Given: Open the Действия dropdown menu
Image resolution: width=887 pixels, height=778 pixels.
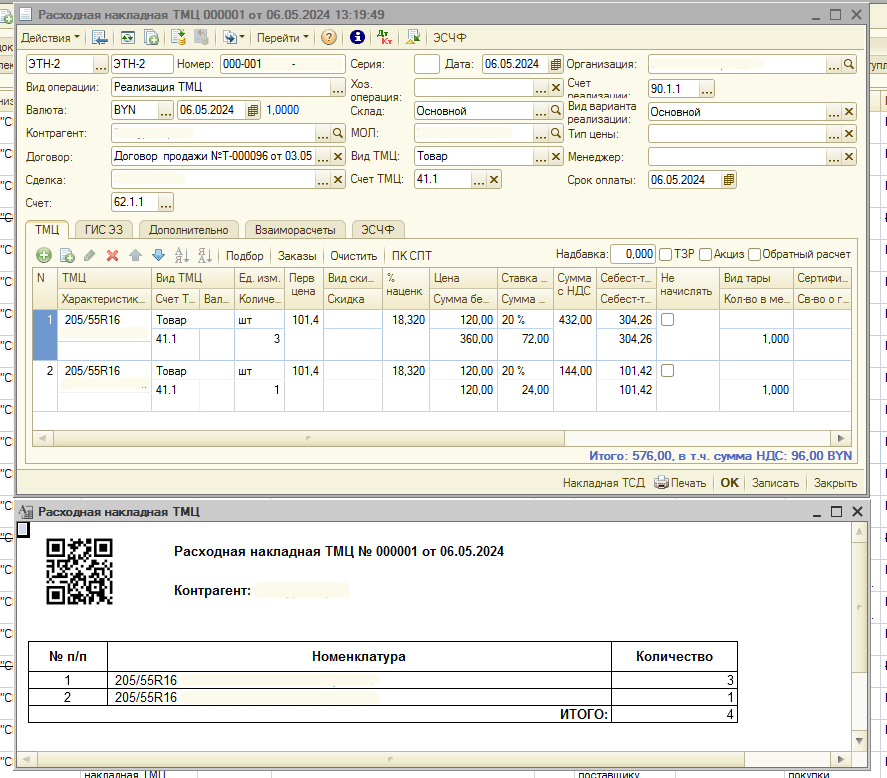Looking at the screenshot, I should [50, 37].
